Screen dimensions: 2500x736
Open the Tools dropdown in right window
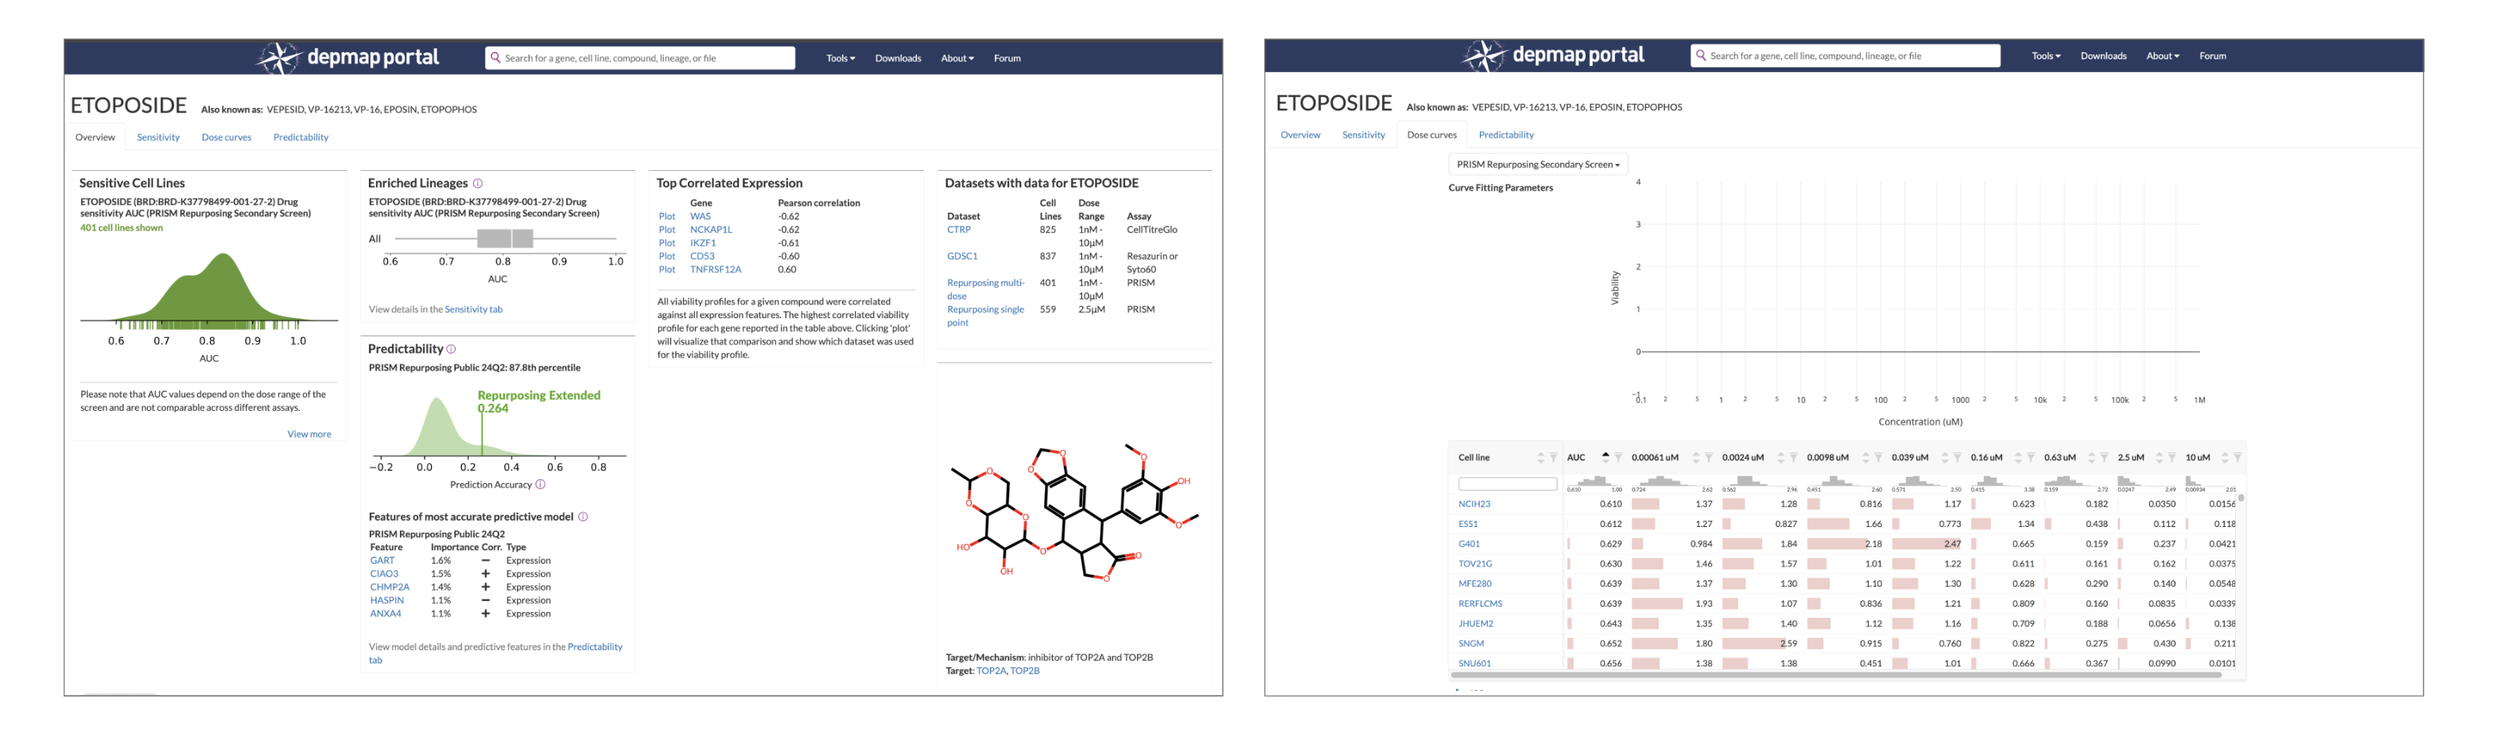(2045, 56)
